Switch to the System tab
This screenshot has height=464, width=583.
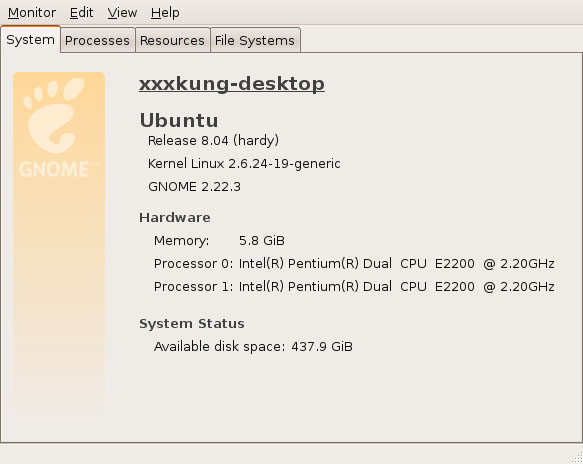point(30,39)
